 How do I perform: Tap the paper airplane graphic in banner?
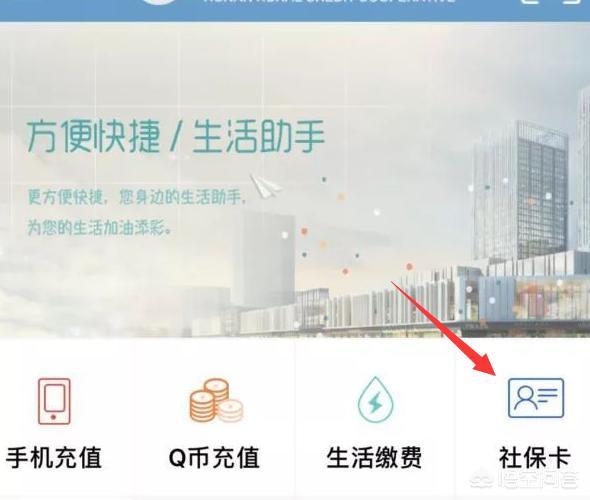[x=265, y=186]
